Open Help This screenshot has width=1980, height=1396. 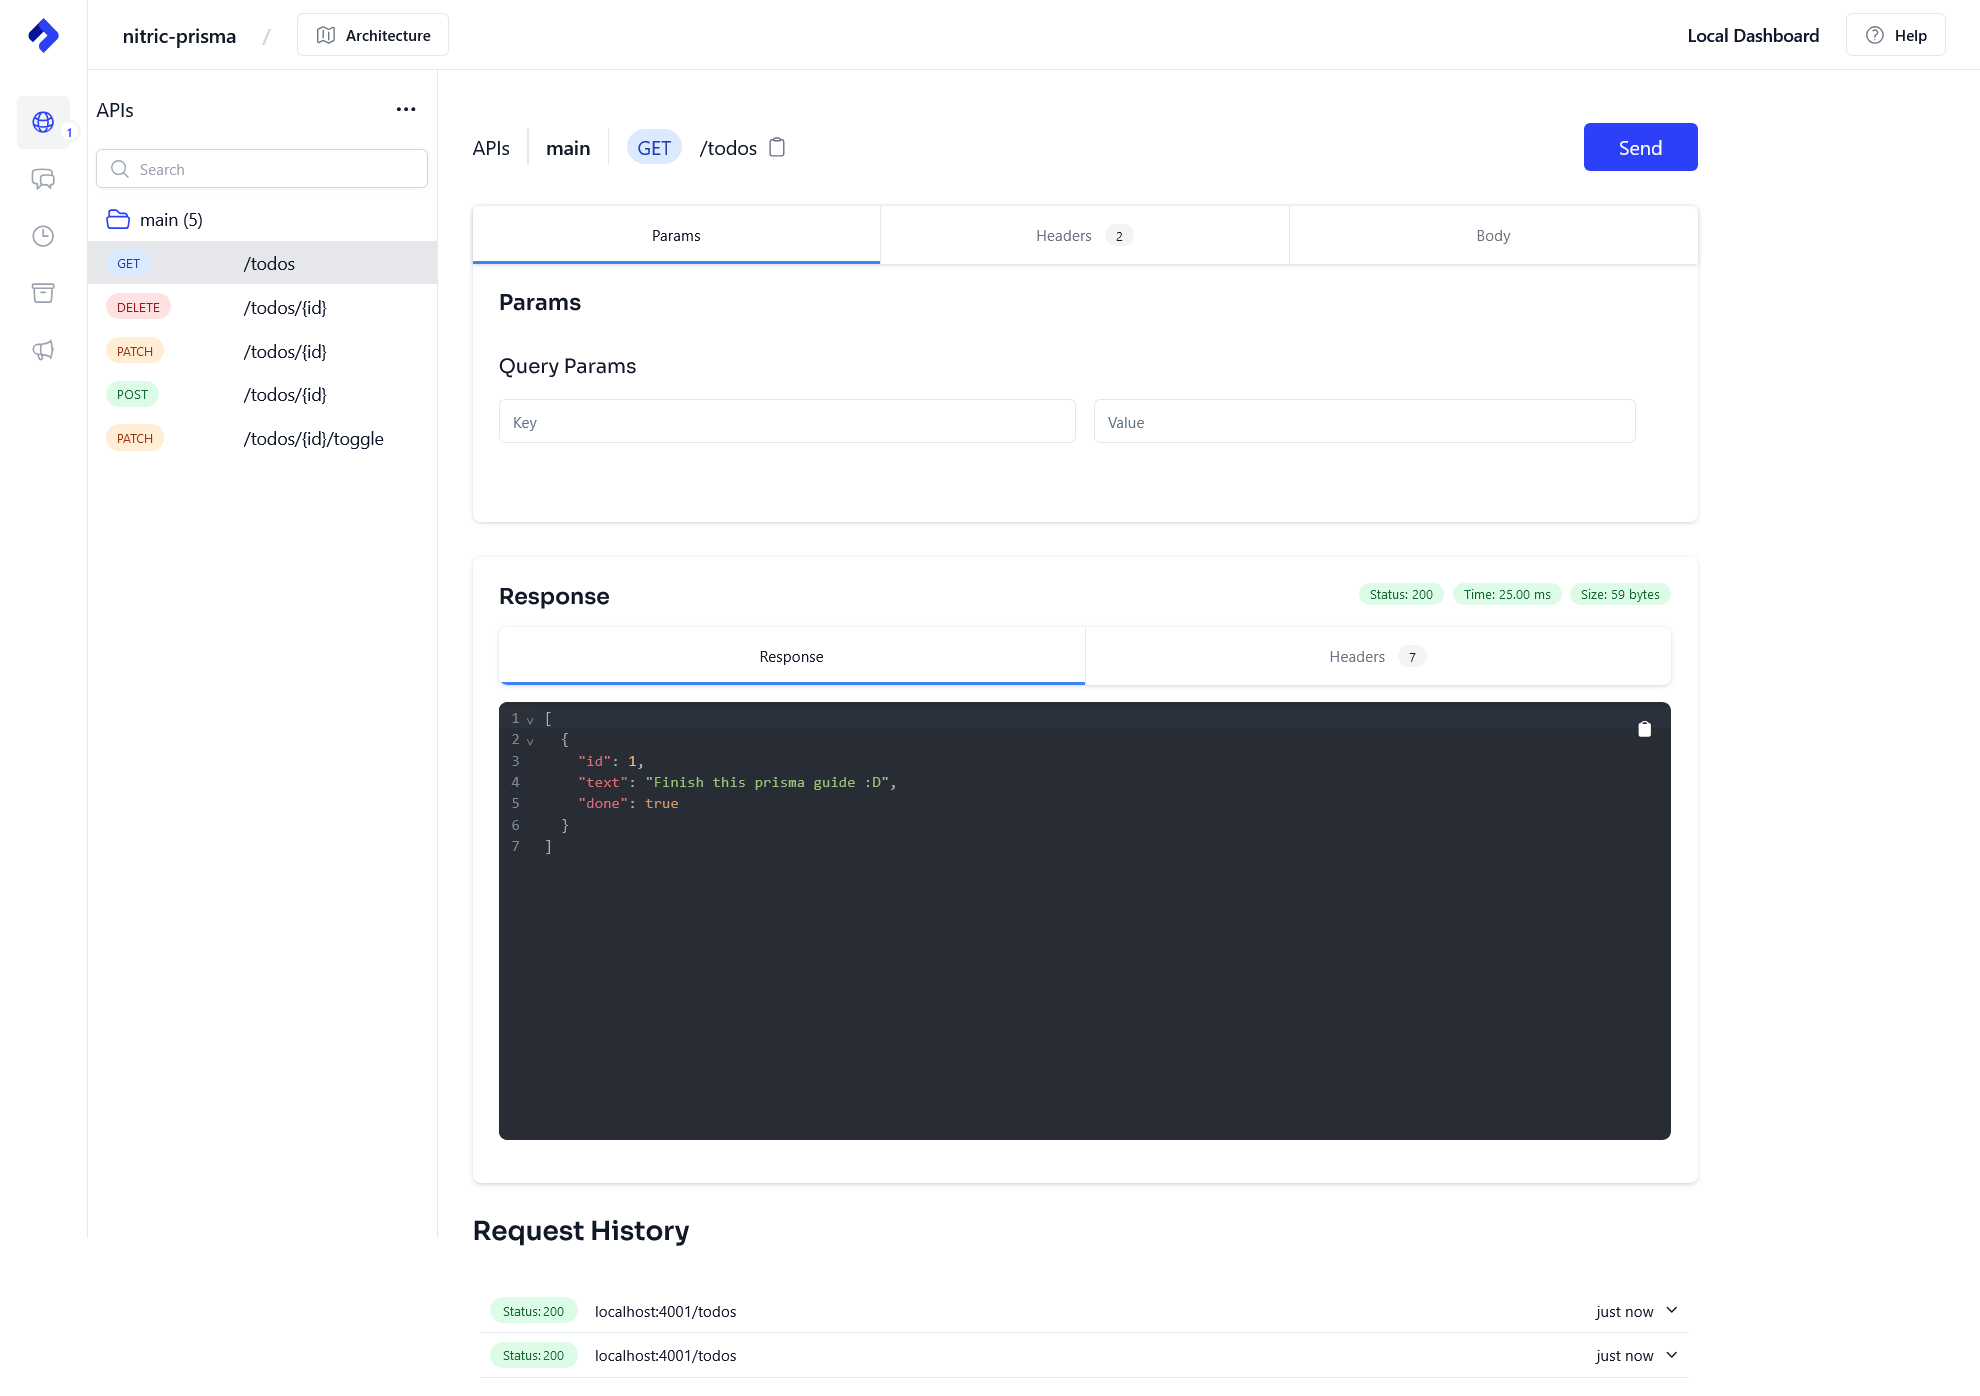pyautogui.click(x=1895, y=34)
